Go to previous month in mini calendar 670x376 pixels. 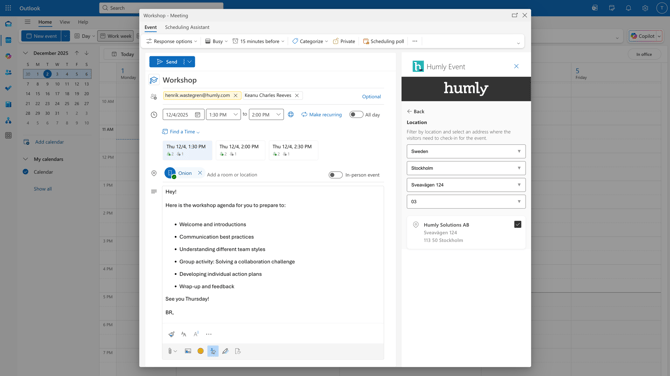(76, 53)
